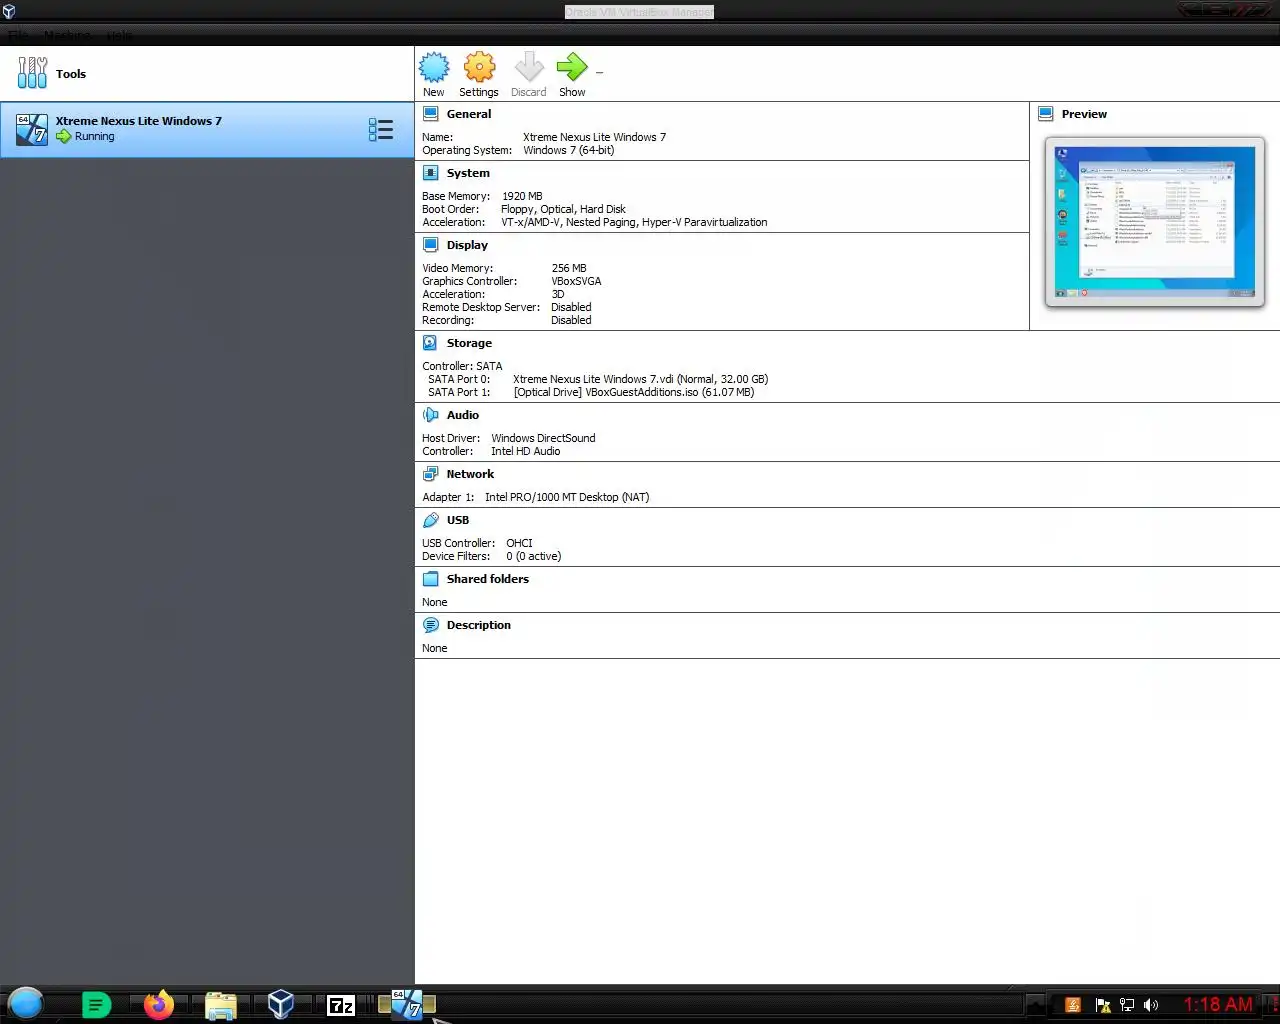Click the action center flag tray icon
The width and height of the screenshot is (1280, 1024).
1103,1005
